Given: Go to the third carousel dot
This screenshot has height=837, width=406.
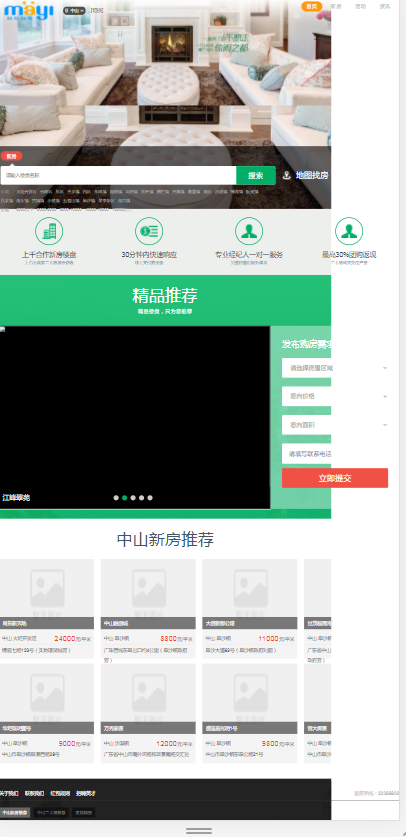Looking at the screenshot, I should (133, 498).
